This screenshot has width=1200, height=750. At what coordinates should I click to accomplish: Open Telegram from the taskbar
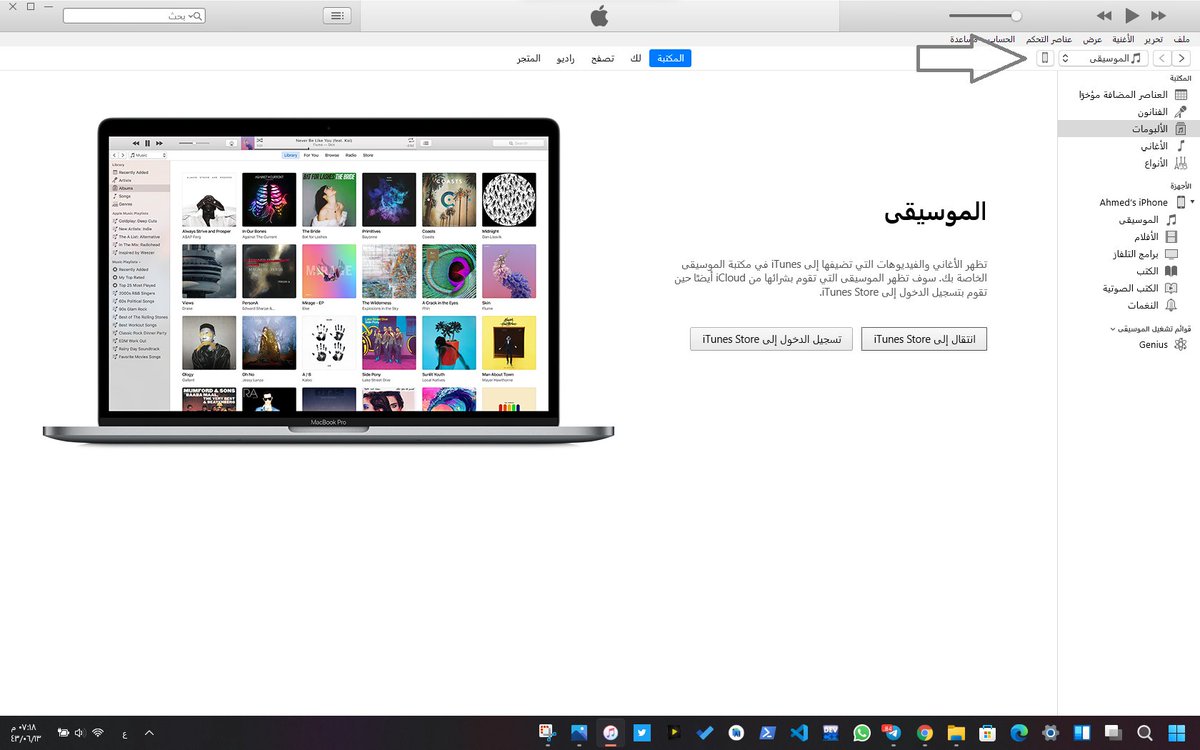(x=892, y=733)
